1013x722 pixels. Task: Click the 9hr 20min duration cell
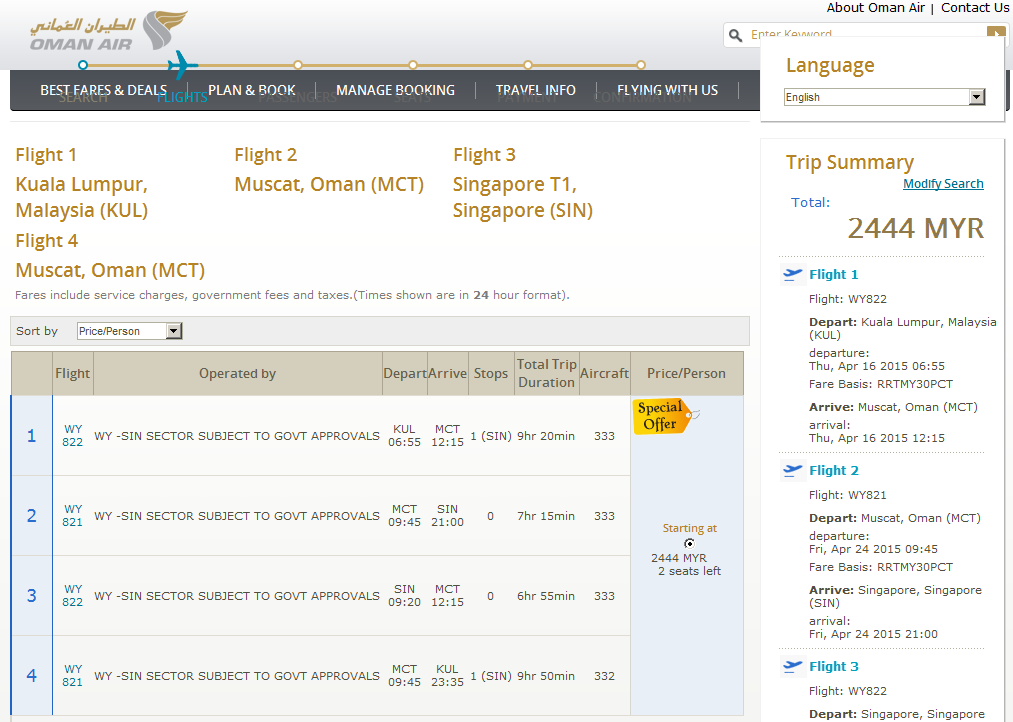[546, 436]
